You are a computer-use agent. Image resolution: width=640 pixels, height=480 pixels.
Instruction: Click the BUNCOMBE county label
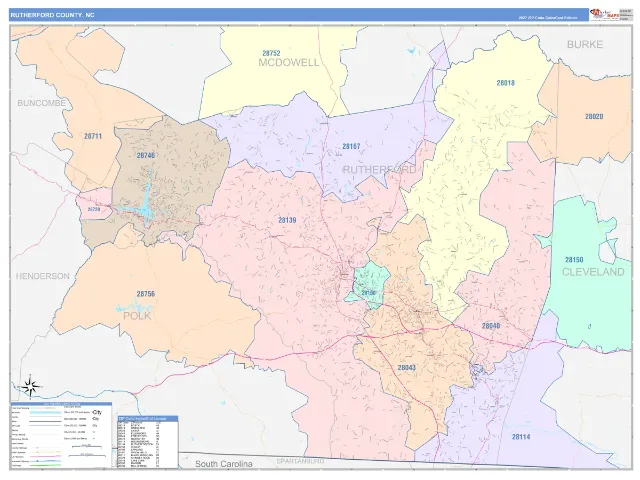(x=42, y=103)
